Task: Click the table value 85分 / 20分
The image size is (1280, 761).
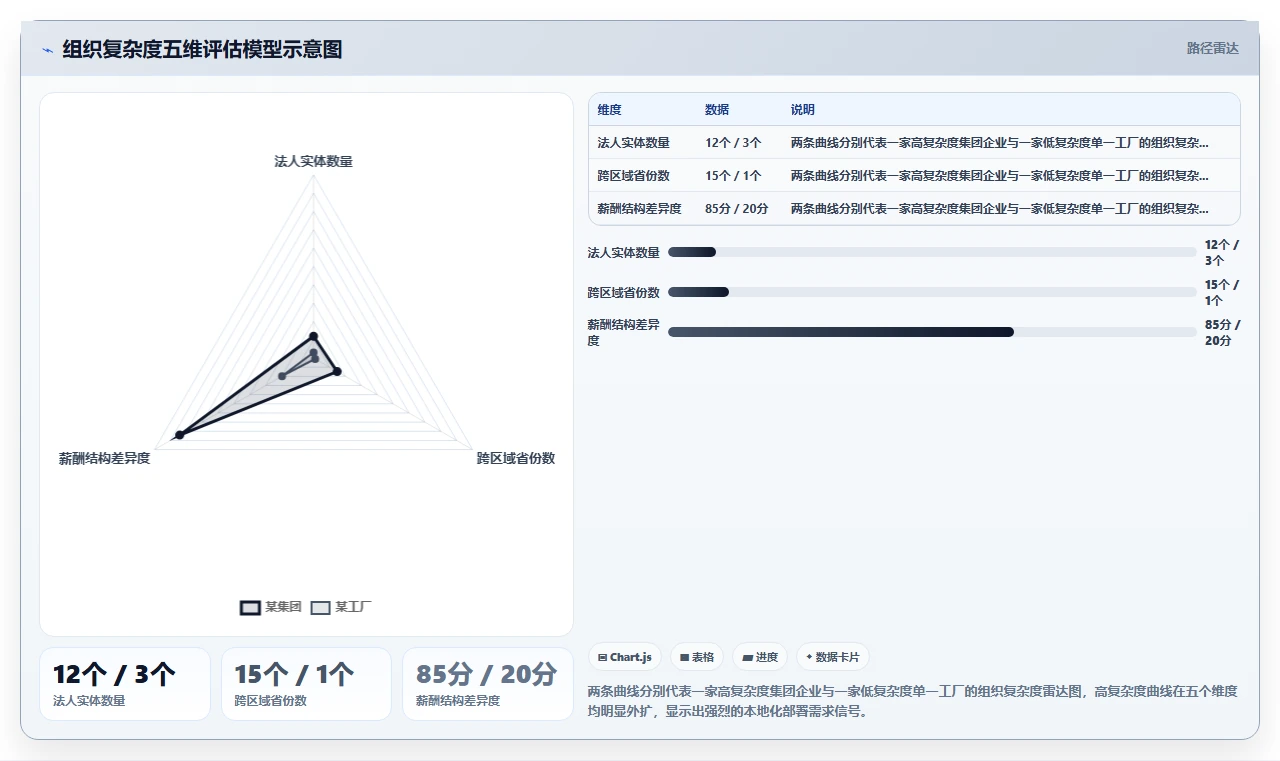Action: click(x=737, y=209)
